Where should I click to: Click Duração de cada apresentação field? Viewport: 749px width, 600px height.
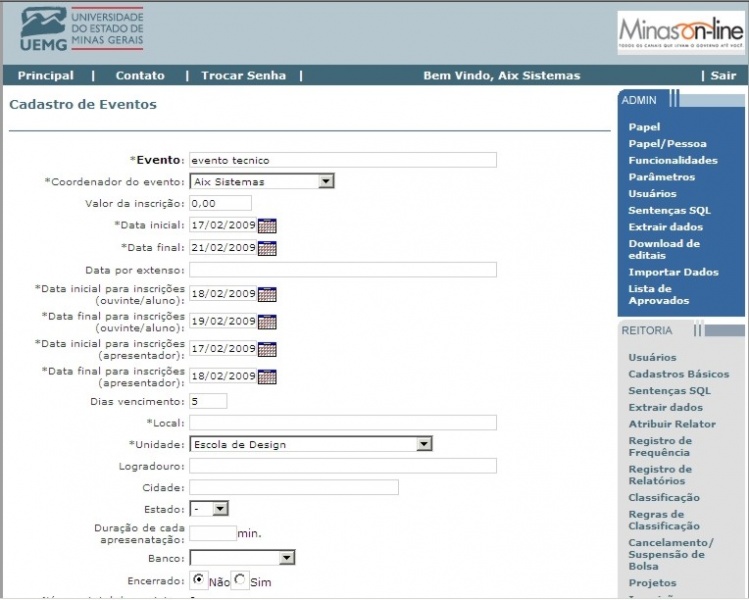[x=213, y=533]
